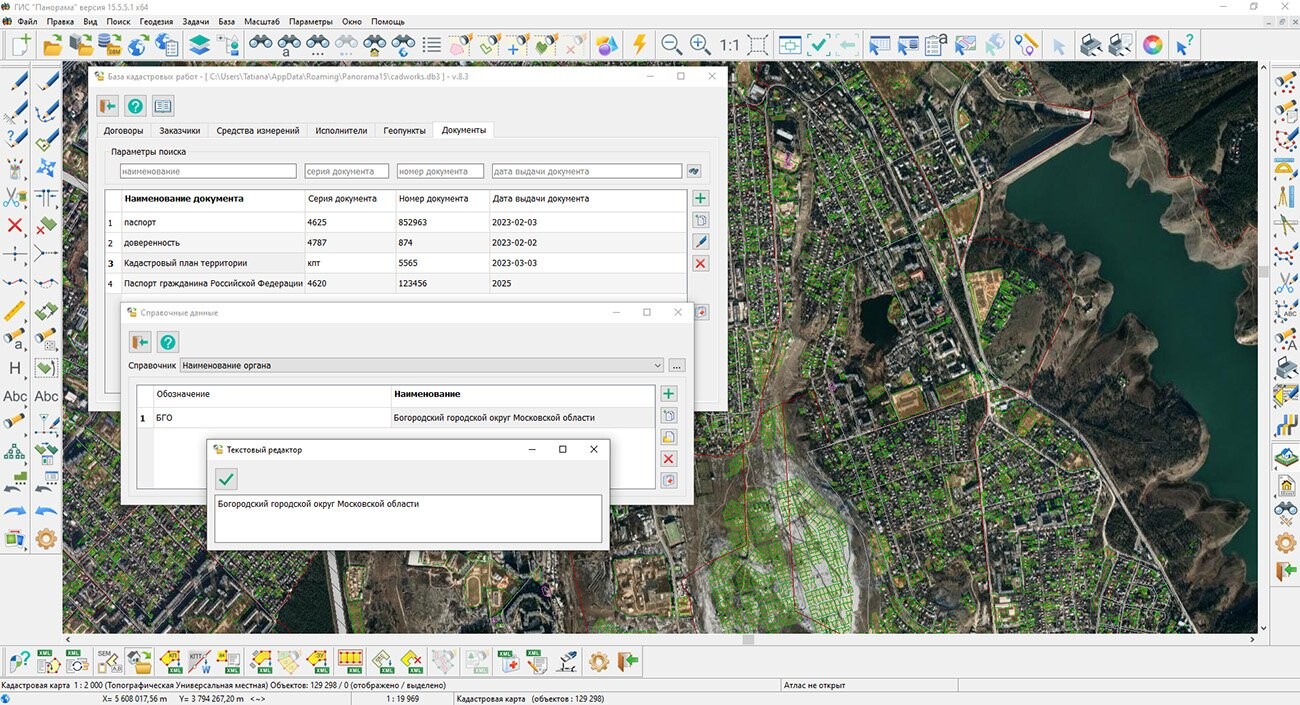Expand the Справочник dropdown list
Screen dimensions: 1300x705
pos(656,366)
